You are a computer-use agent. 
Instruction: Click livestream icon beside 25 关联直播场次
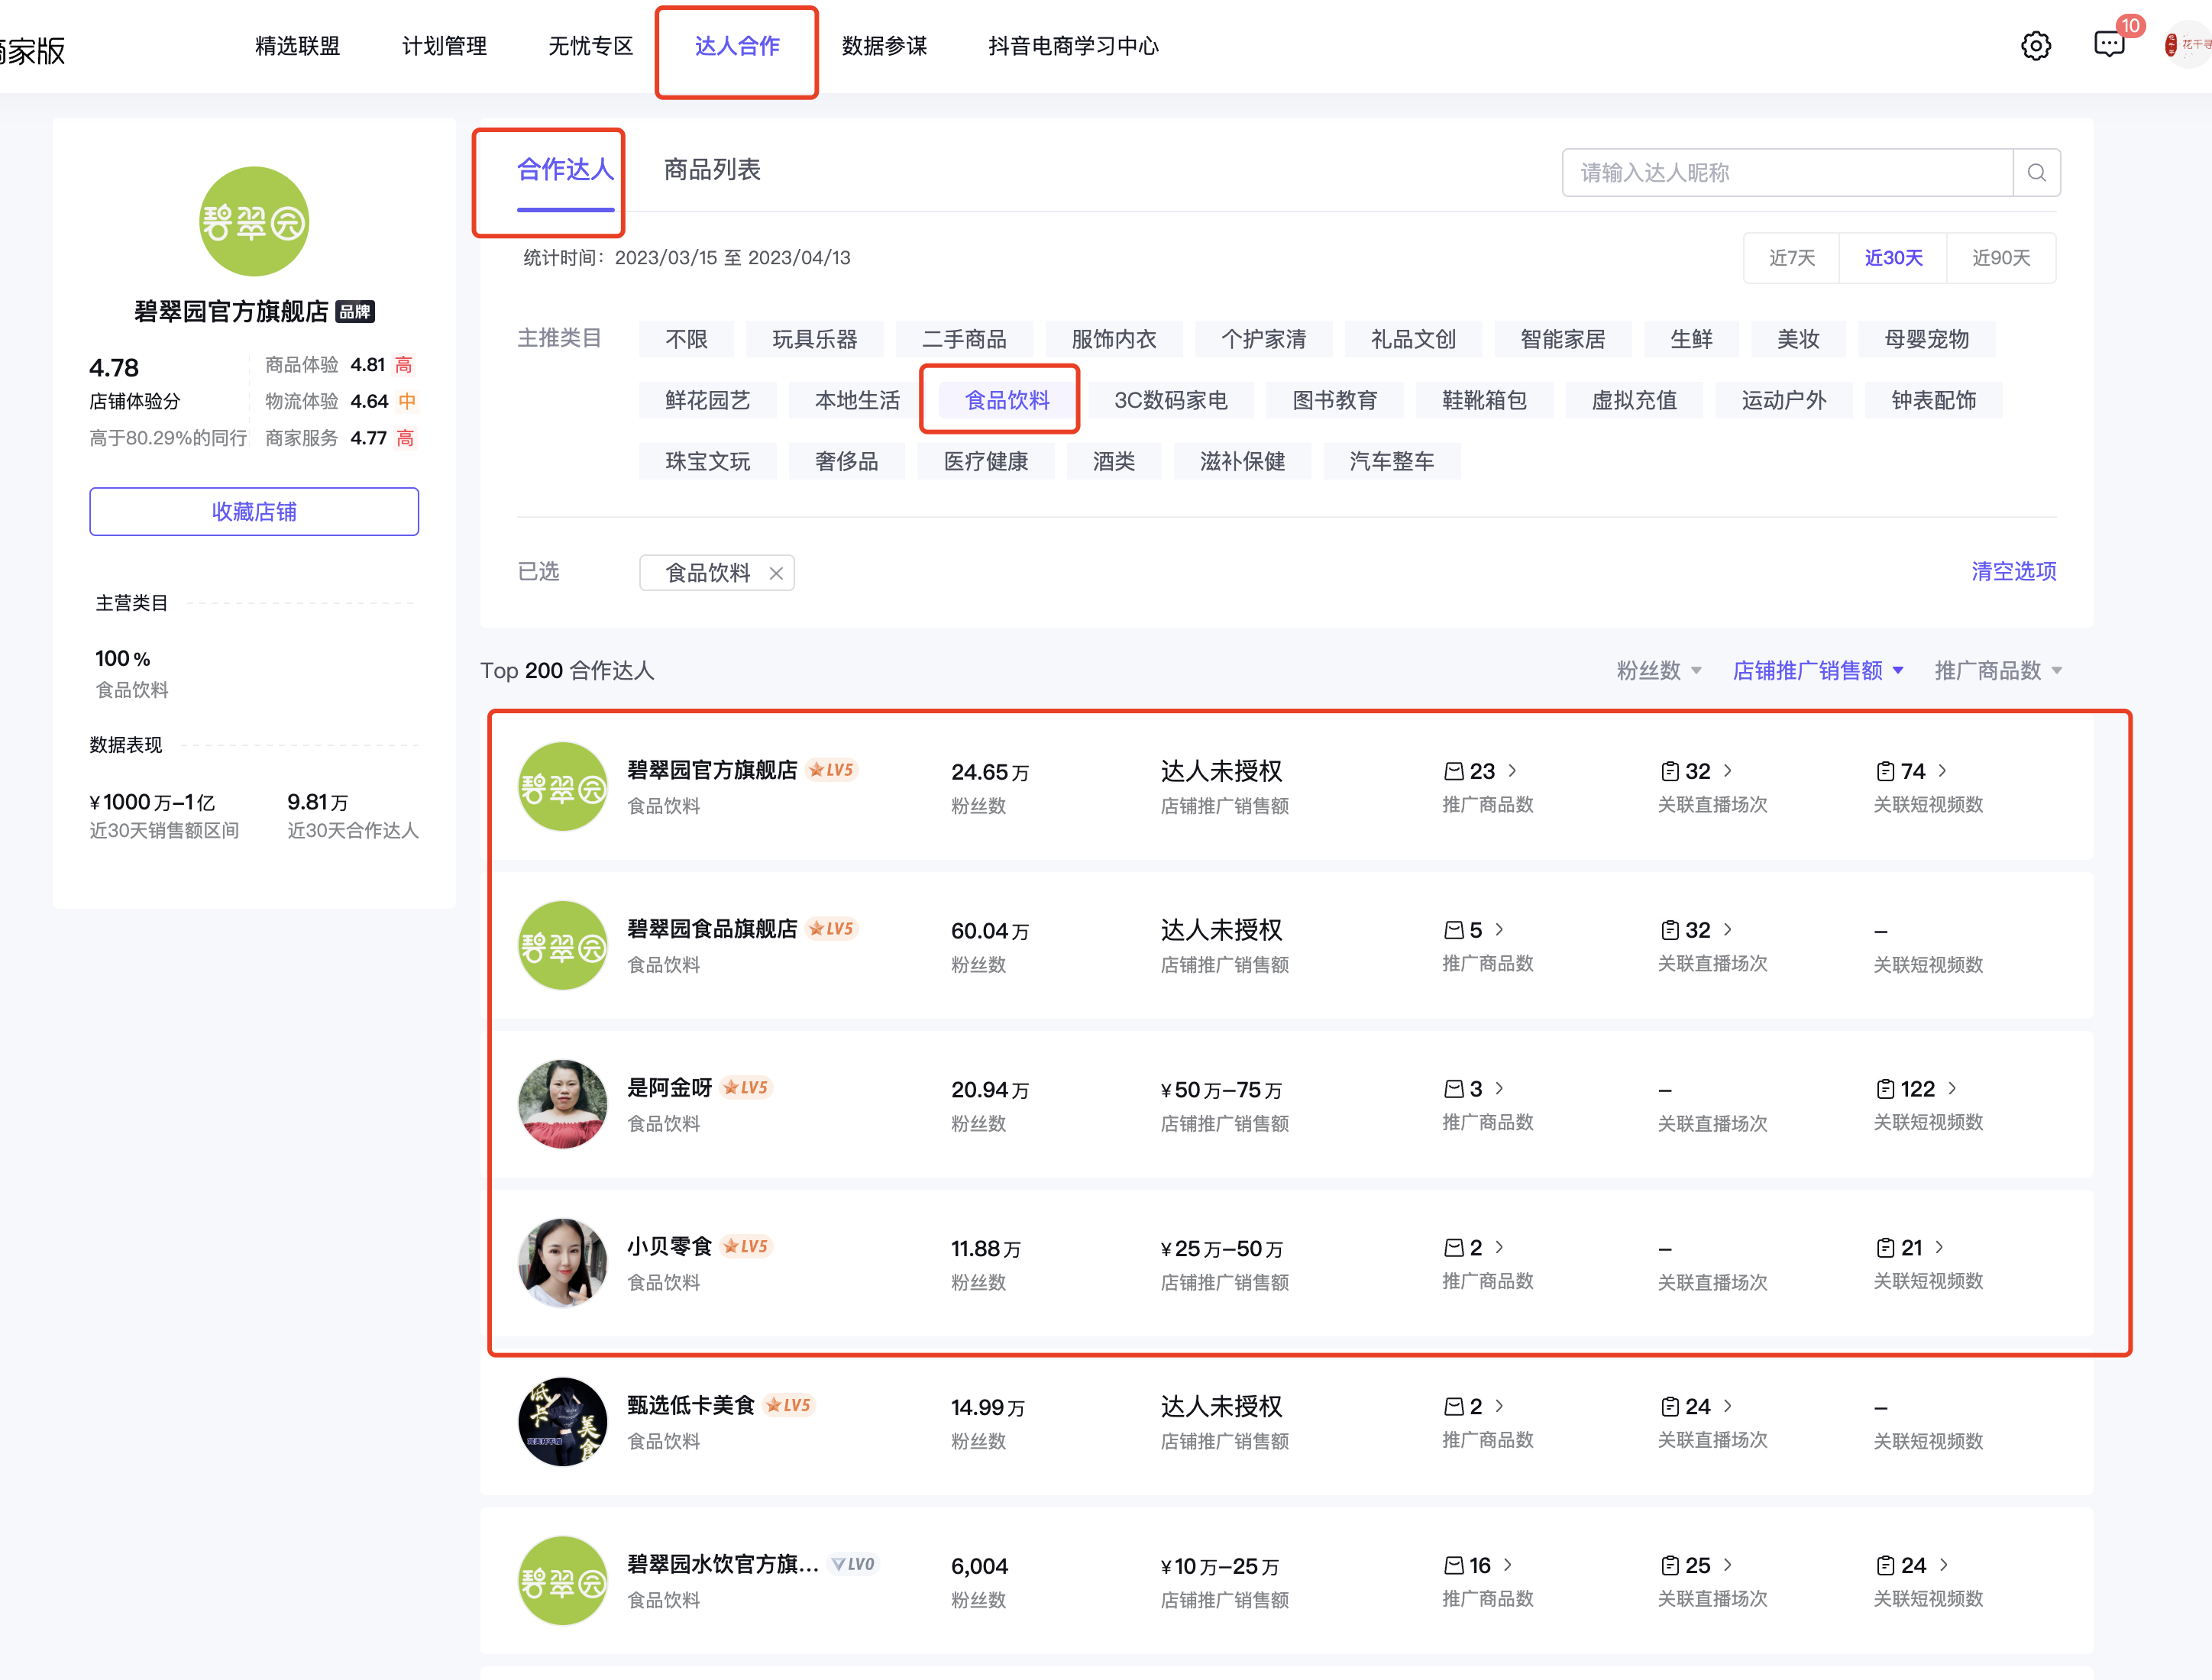1669,1565
